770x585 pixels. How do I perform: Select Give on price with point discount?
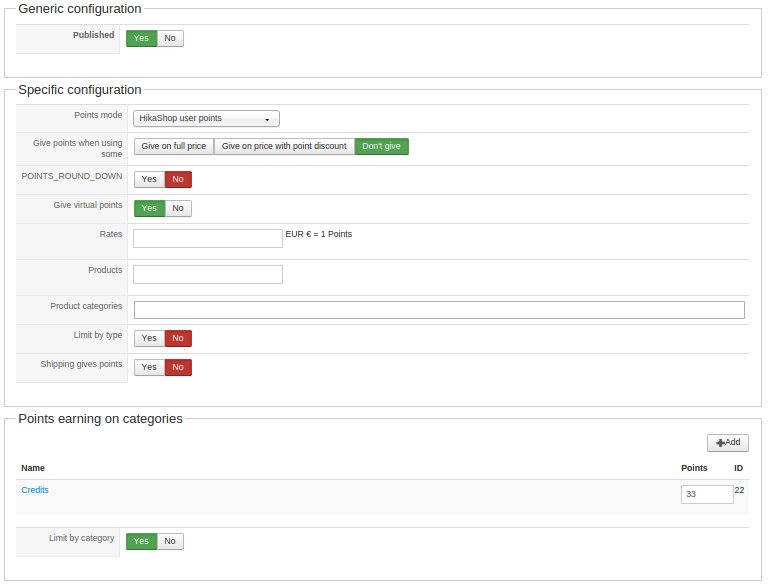(x=284, y=146)
